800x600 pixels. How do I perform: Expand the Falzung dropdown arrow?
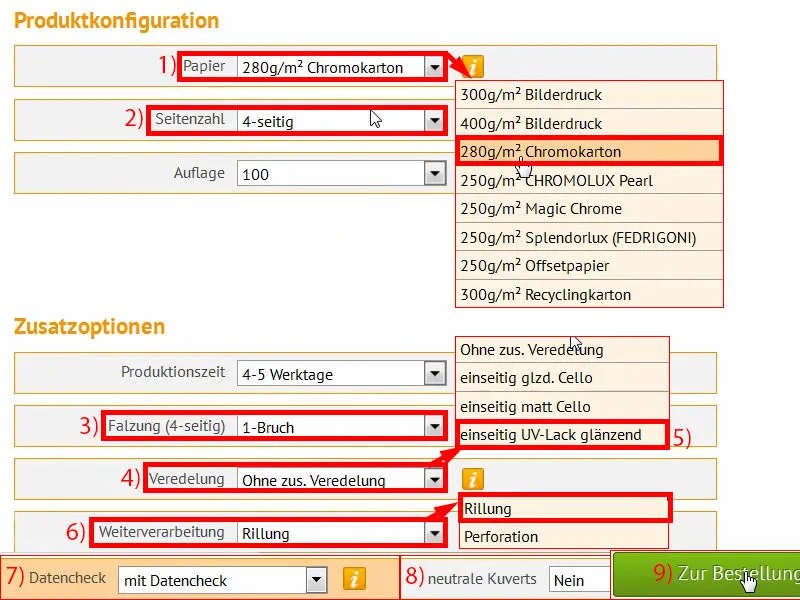435,427
